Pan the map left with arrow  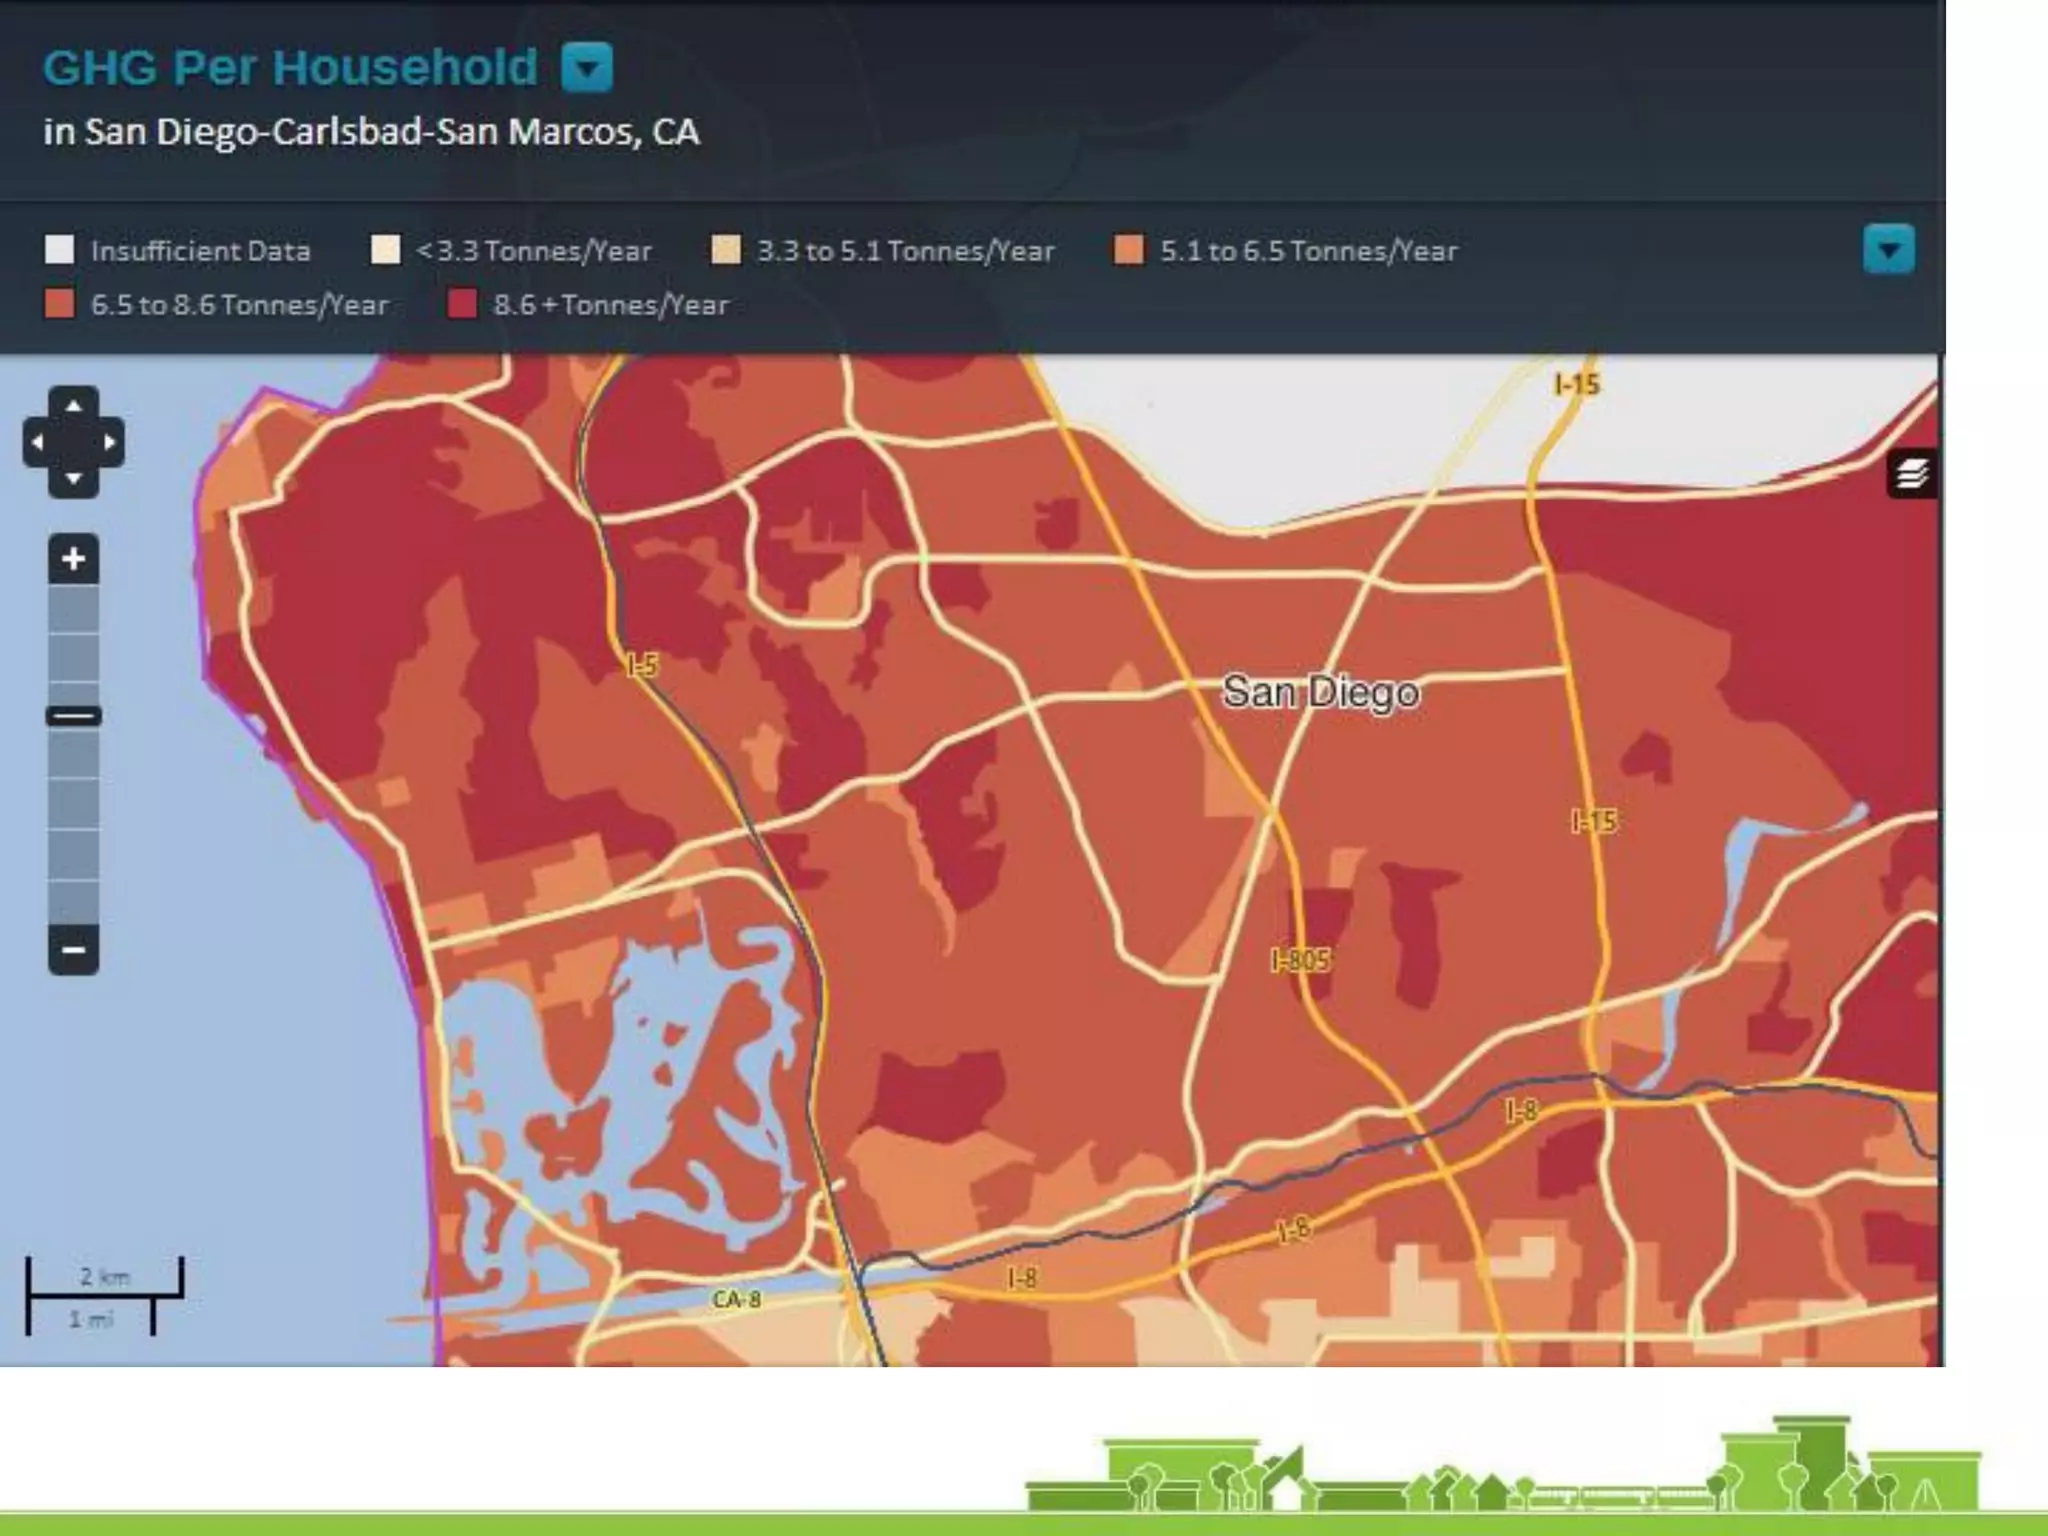[x=37, y=442]
